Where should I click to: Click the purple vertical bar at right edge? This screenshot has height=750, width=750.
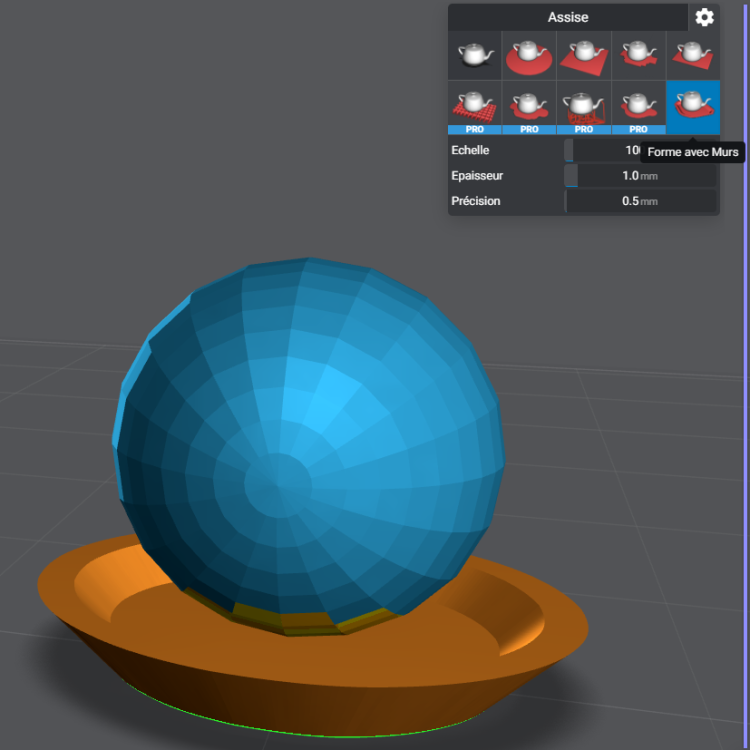pyautogui.click(x=747, y=375)
